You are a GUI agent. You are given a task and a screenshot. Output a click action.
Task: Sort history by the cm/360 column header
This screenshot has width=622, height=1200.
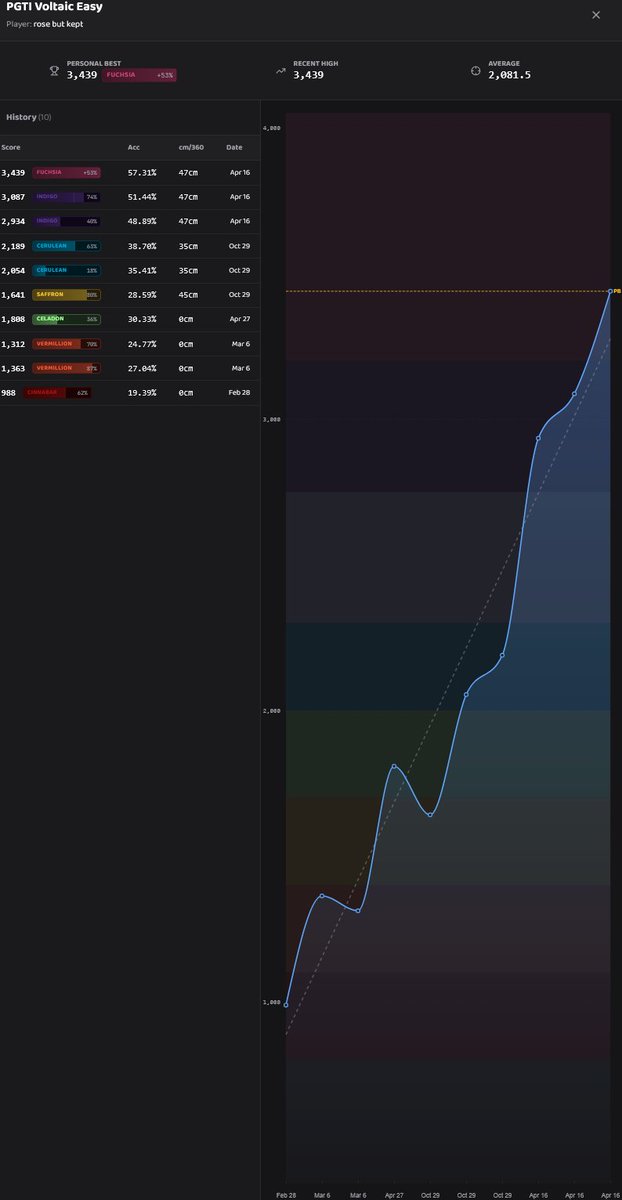coord(192,147)
